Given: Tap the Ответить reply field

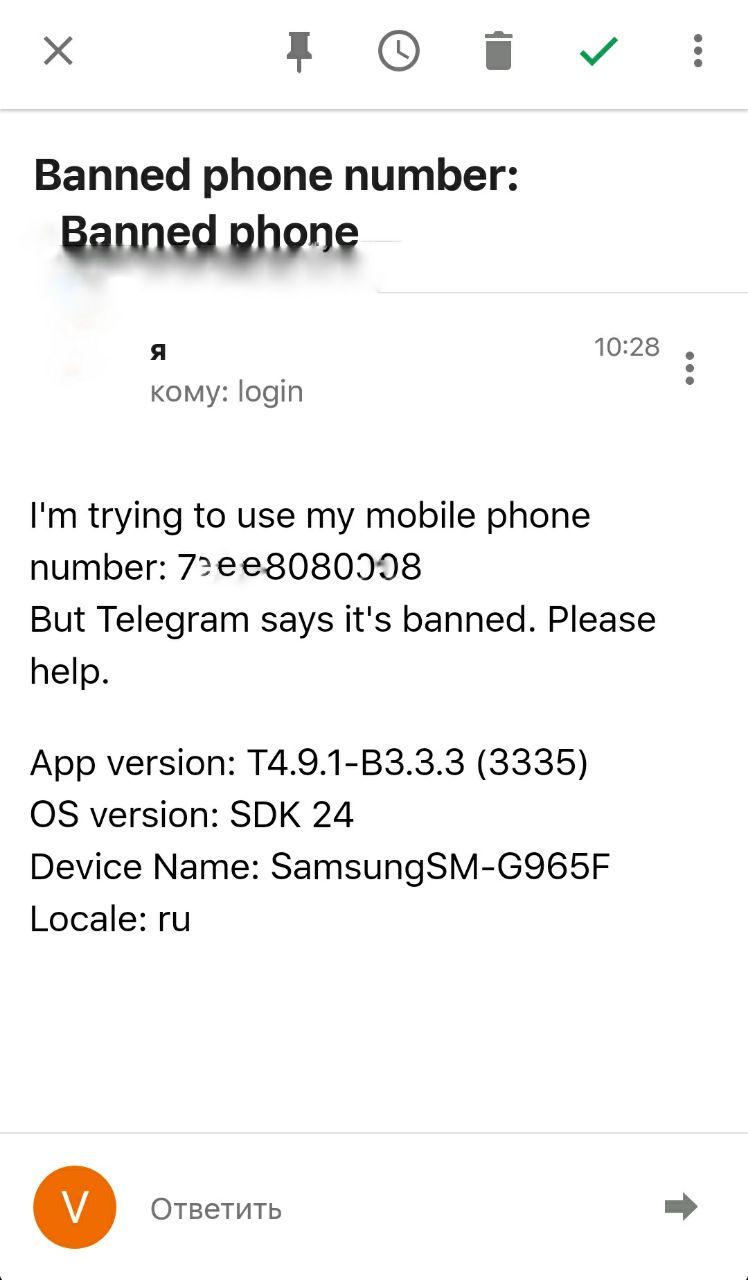Looking at the screenshot, I should click(216, 1209).
